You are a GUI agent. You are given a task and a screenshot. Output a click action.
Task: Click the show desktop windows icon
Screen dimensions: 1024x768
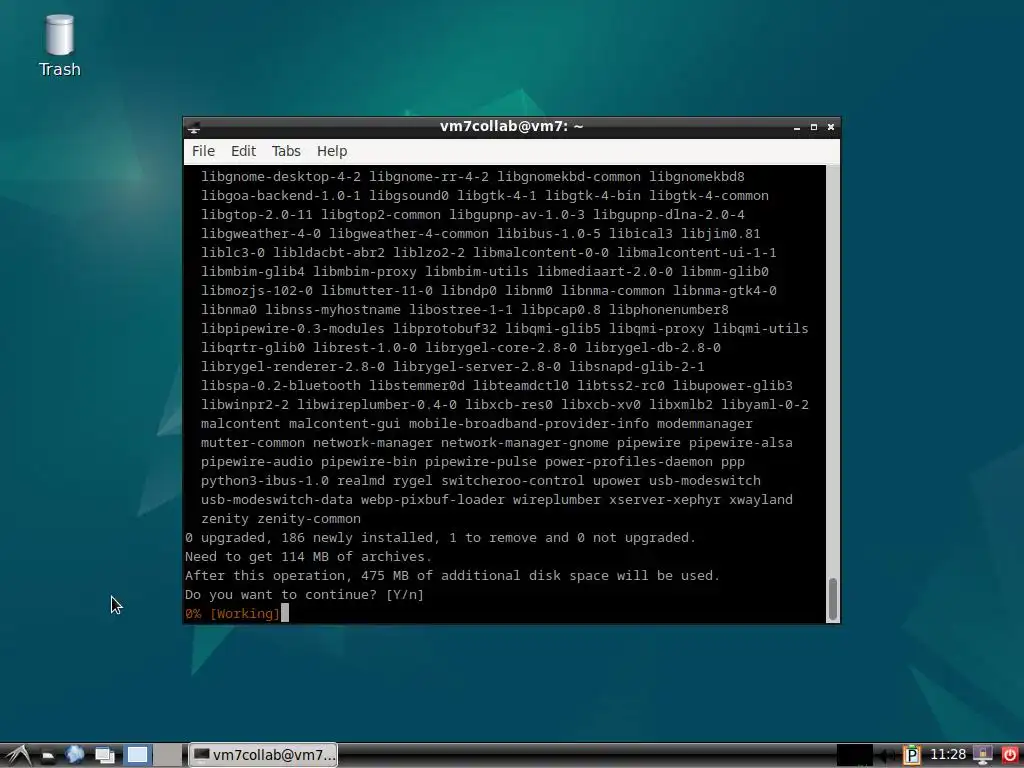(104, 755)
